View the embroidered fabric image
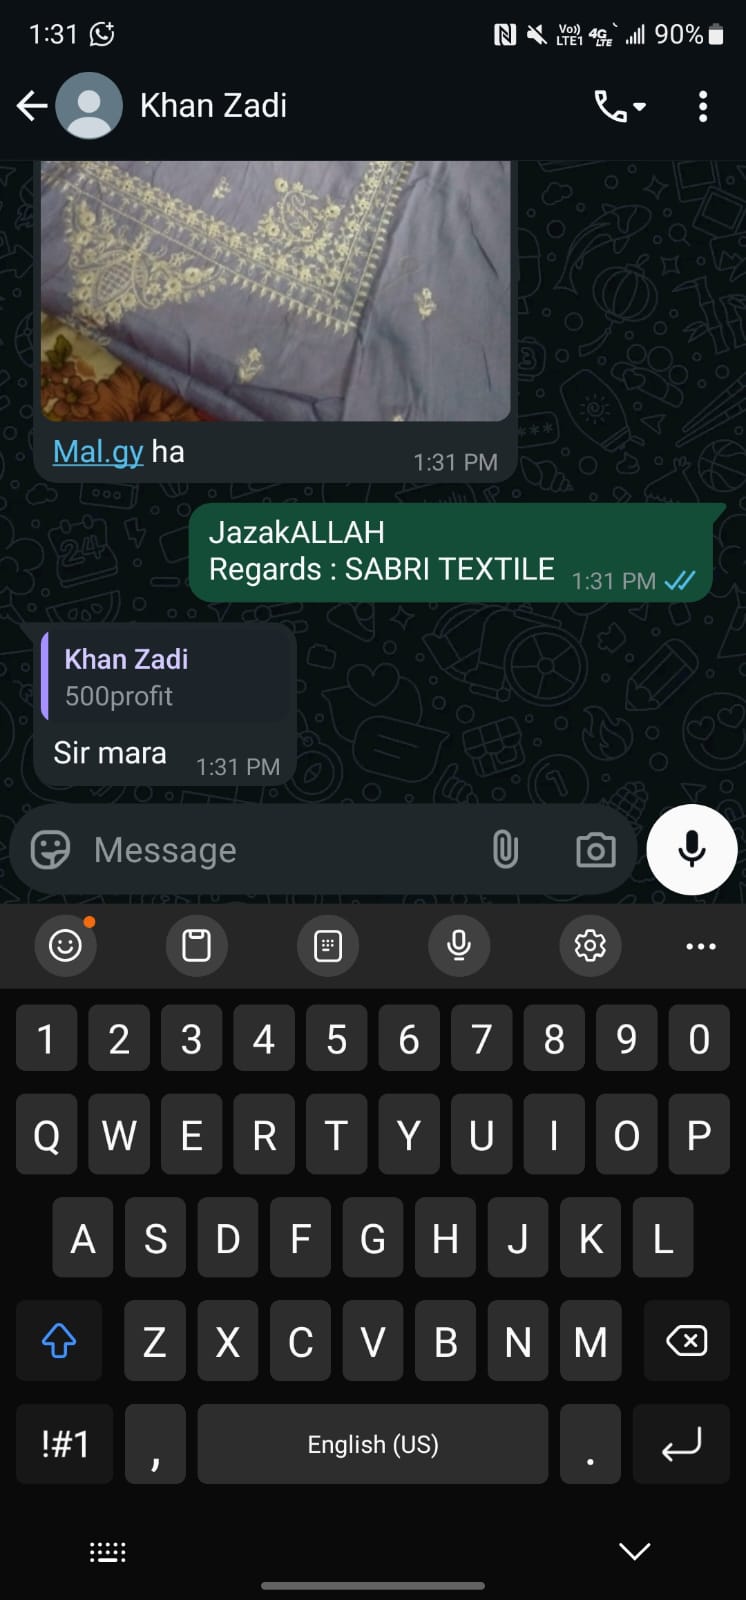The height and width of the screenshot is (1600, 746). tap(275, 290)
